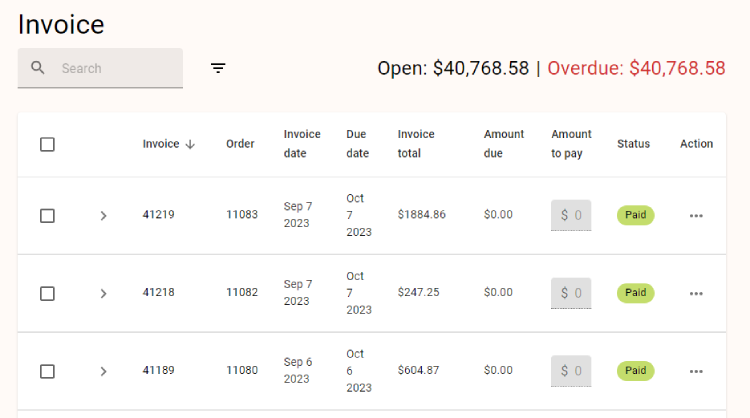750x418 pixels.
Task: Click the Invoice total column header
Action: 416,144
